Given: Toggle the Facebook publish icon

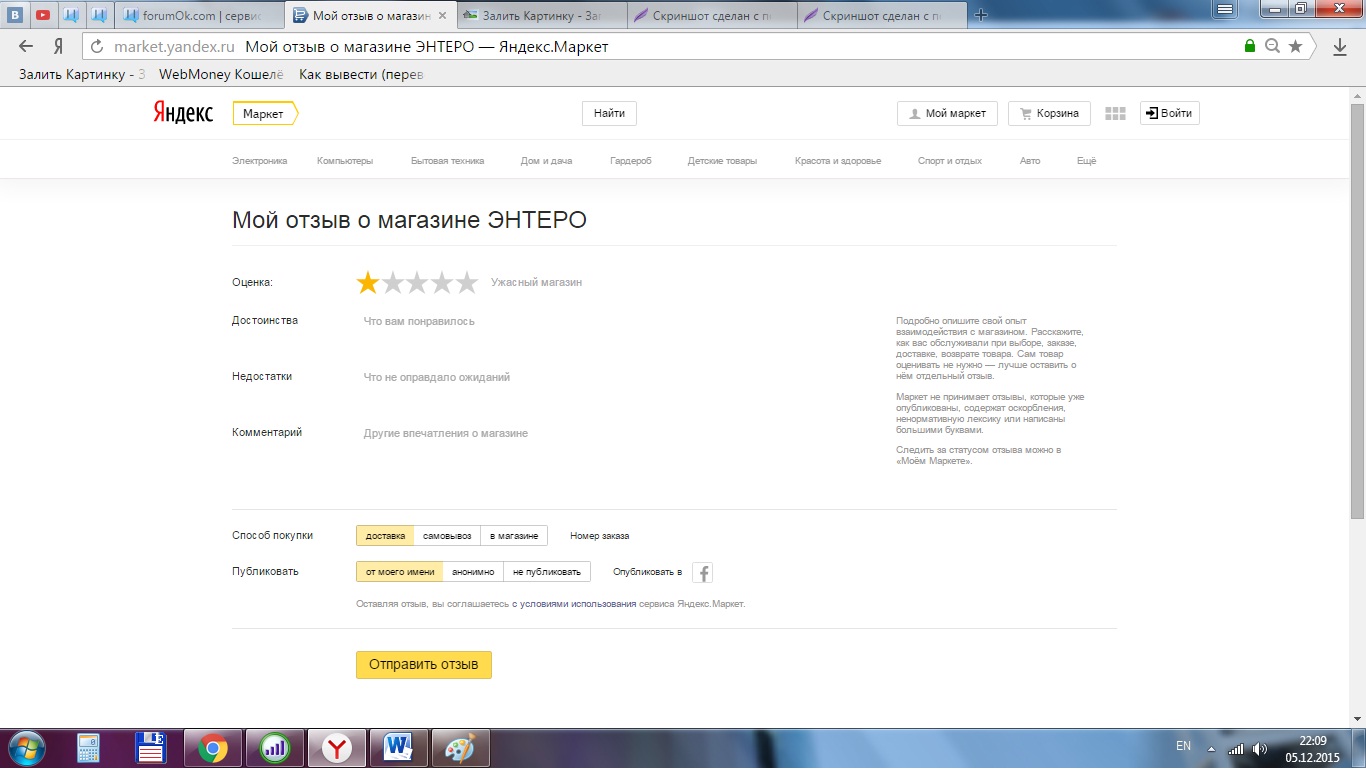Looking at the screenshot, I should point(703,573).
